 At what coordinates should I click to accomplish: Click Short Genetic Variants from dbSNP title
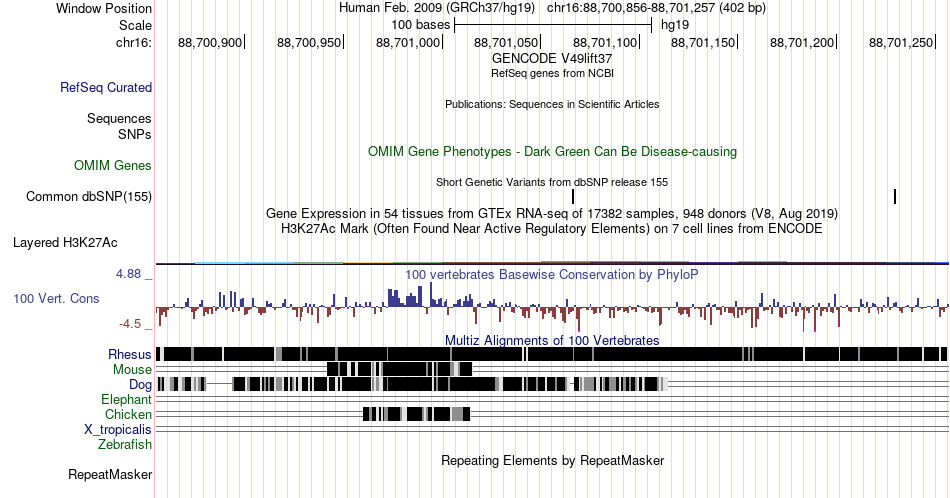552,182
